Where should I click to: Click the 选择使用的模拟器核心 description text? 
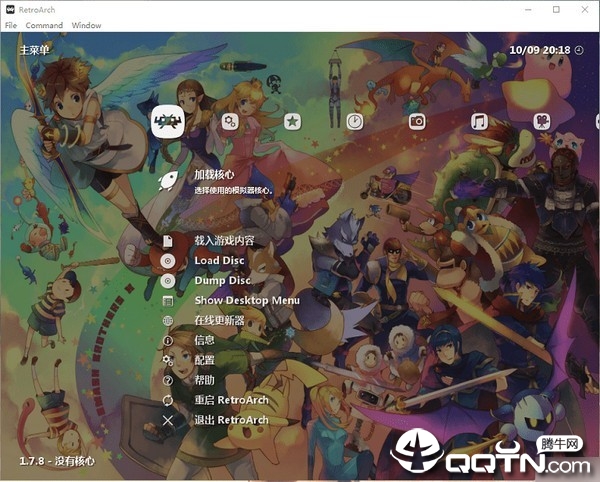pos(233,190)
